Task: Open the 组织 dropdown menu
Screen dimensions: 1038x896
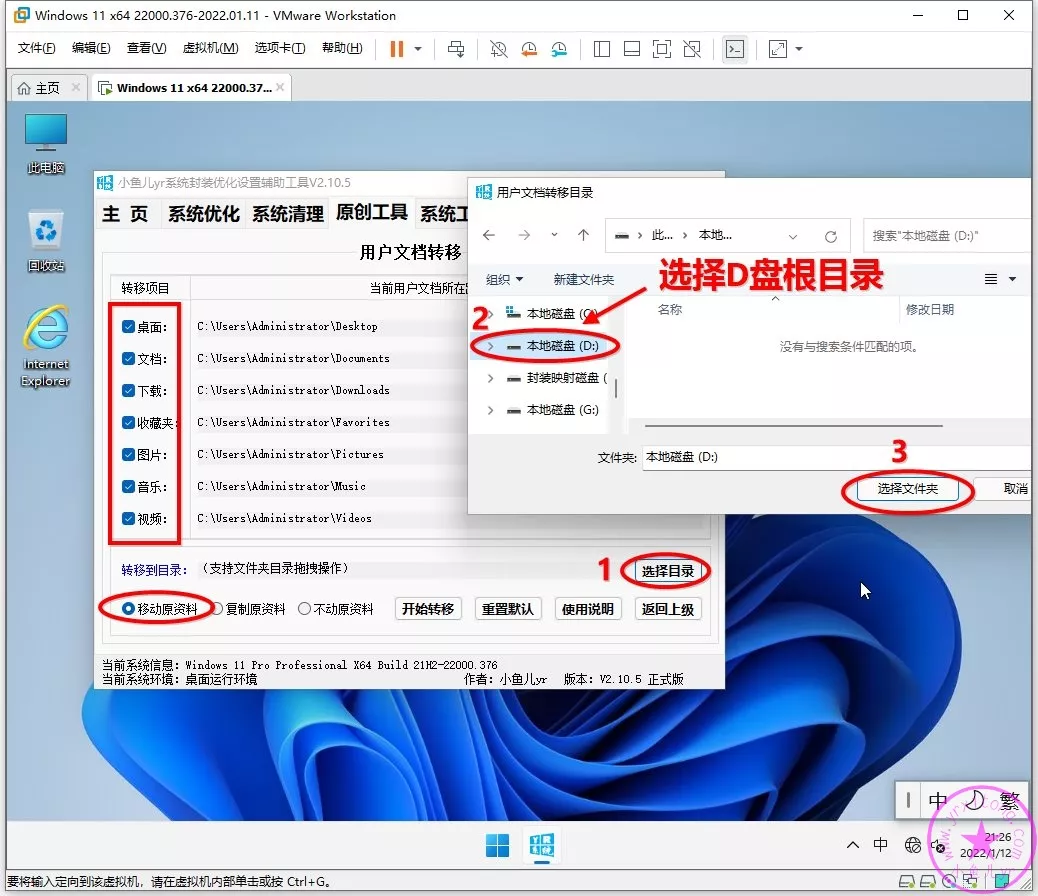Action: point(504,280)
